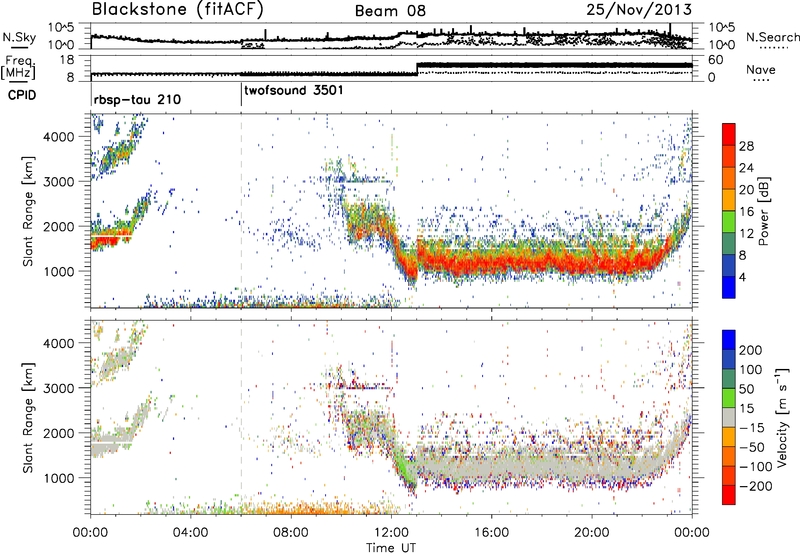Click the dashed CPID-change line in Power panel
The height and width of the screenshot is (554, 800).
(x=241, y=211)
